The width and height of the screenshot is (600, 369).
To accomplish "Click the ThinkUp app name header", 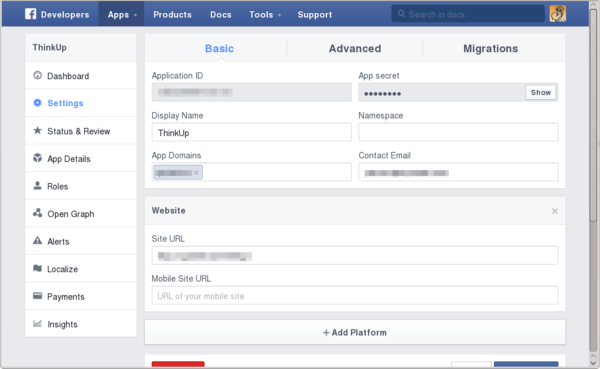I will (x=49, y=47).
